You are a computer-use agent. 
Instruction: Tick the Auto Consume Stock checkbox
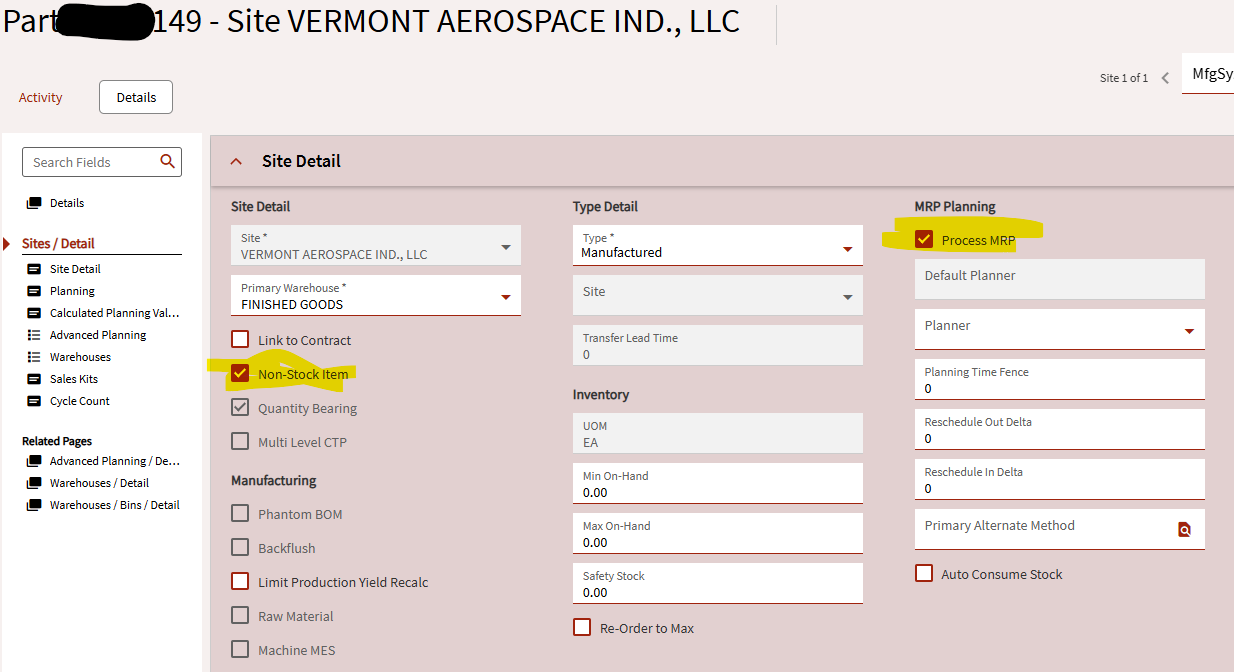(x=924, y=574)
